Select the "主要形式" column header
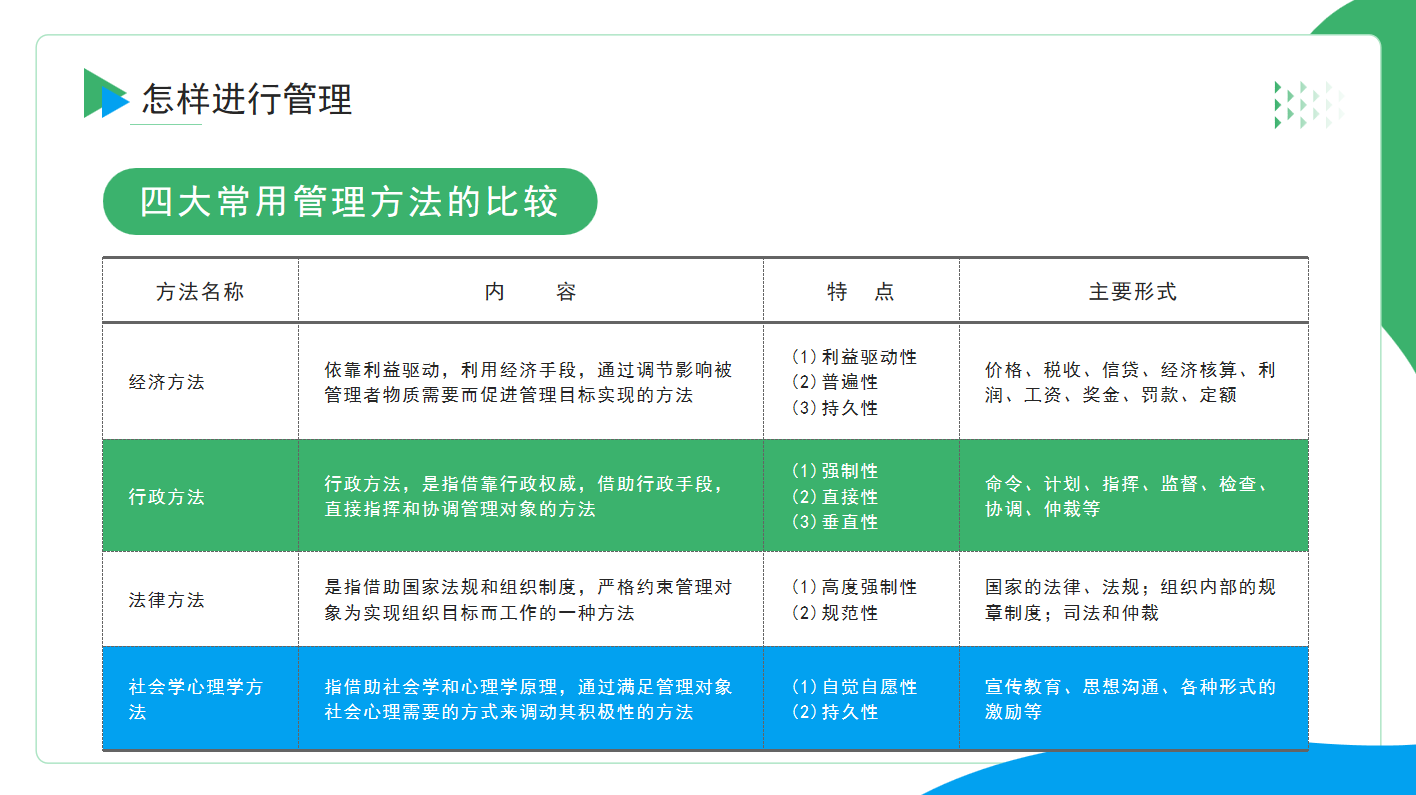The image size is (1416, 795). point(1133,292)
